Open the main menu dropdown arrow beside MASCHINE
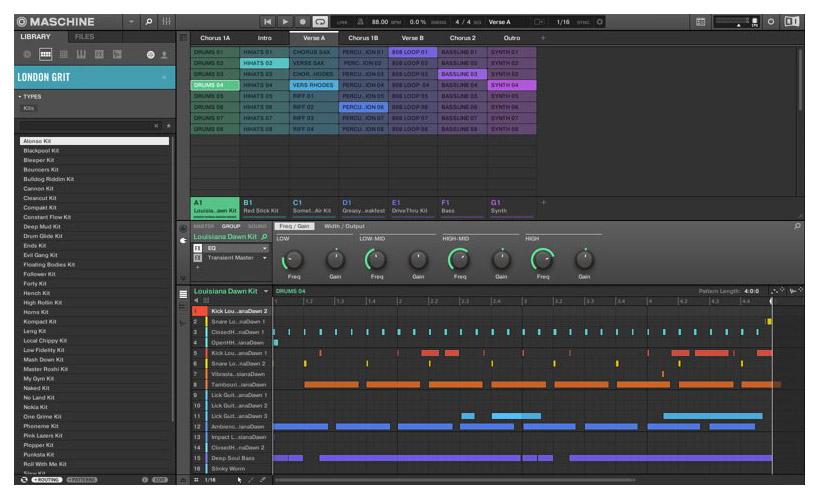Viewport: 820px width, 500px height. coord(131,20)
